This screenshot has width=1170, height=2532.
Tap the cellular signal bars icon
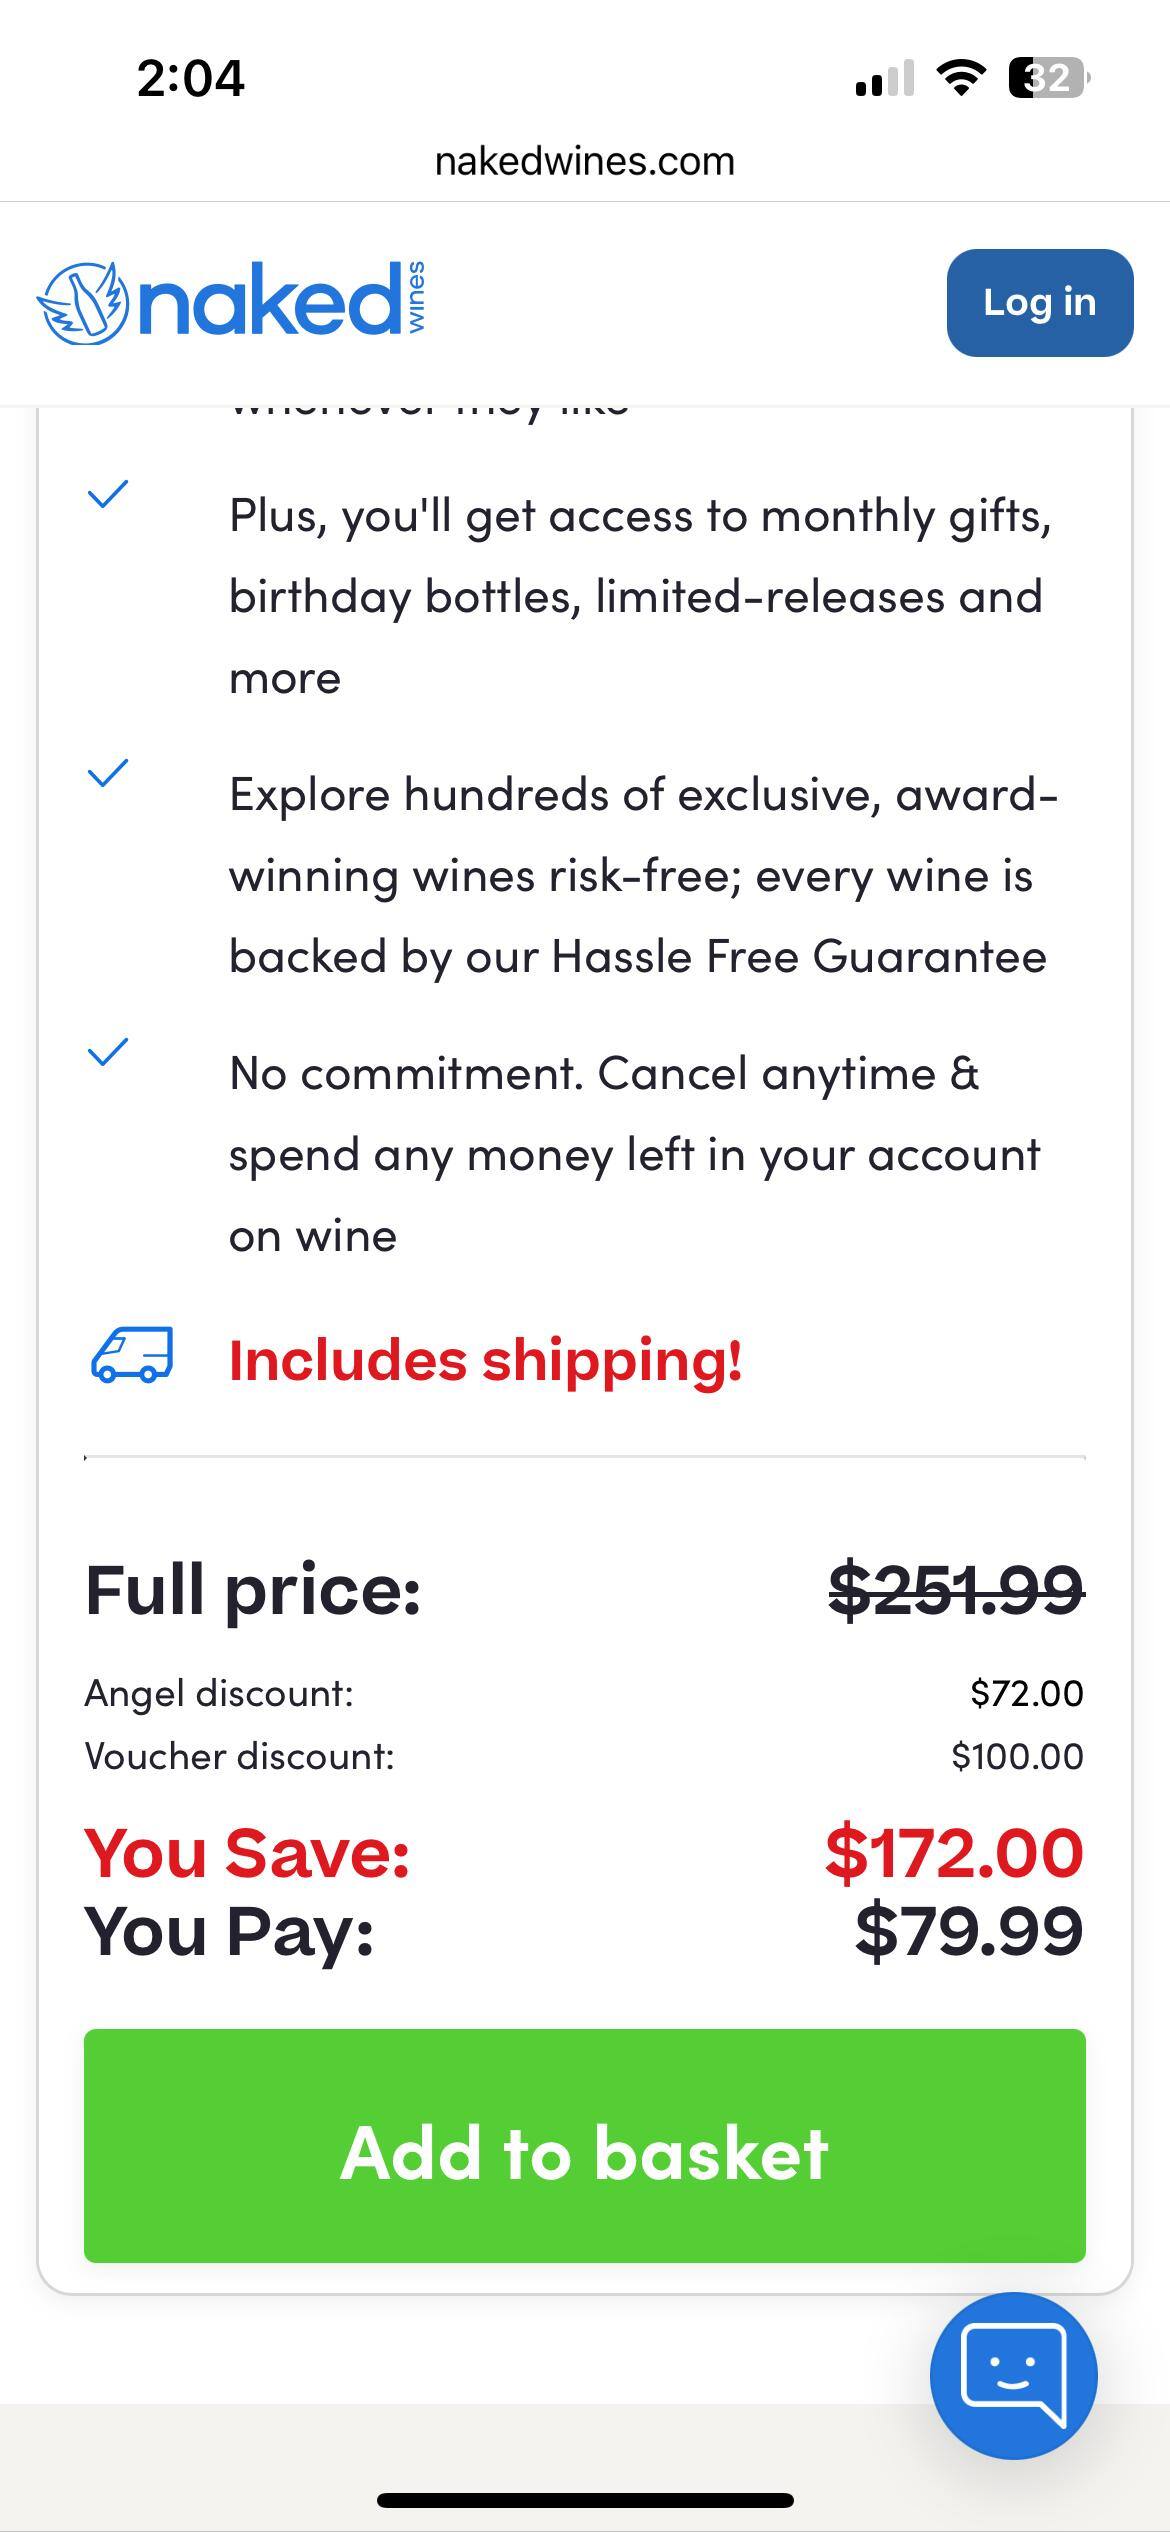click(x=885, y=78)
